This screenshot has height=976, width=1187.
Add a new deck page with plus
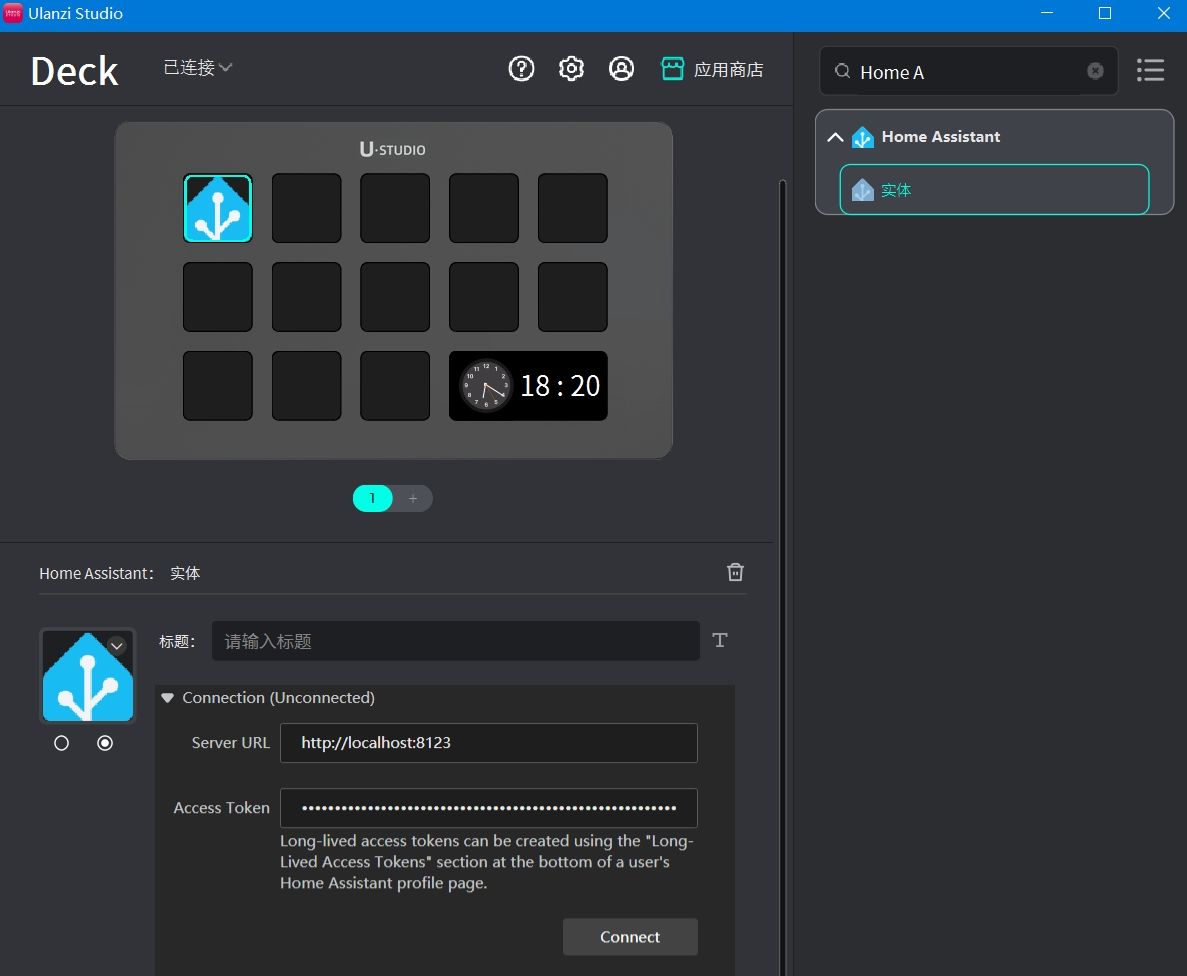coord(413,498)
